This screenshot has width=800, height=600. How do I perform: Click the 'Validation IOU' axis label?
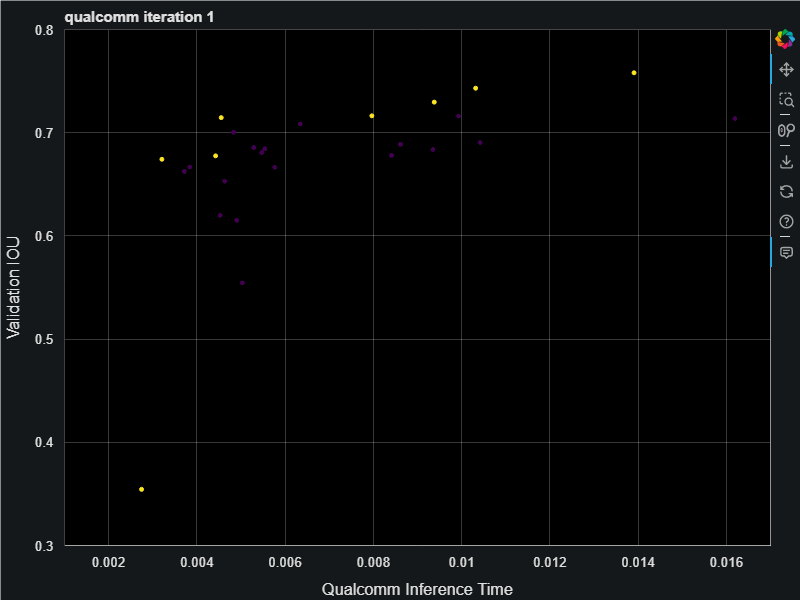[13, 288]
